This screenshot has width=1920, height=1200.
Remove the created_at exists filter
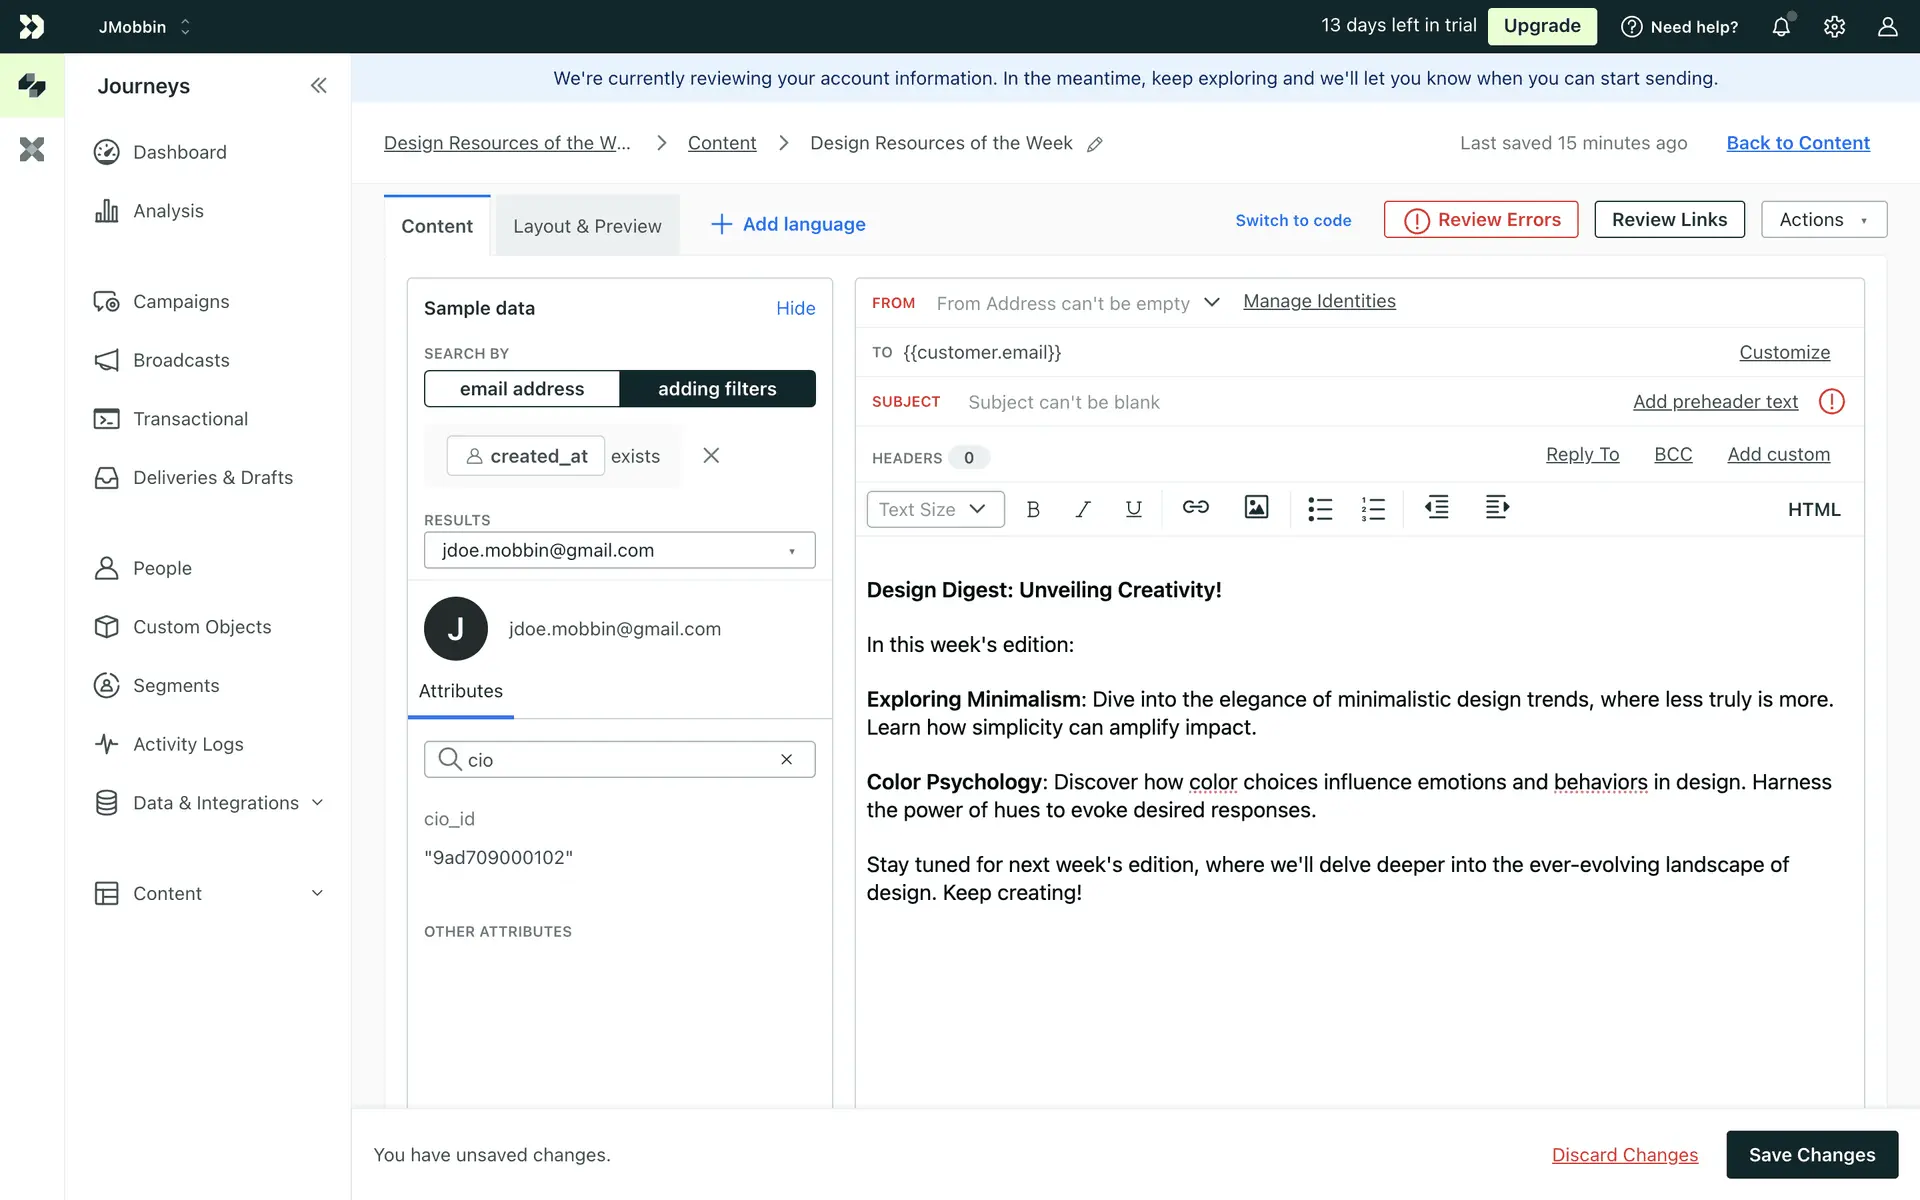point(711,456)
